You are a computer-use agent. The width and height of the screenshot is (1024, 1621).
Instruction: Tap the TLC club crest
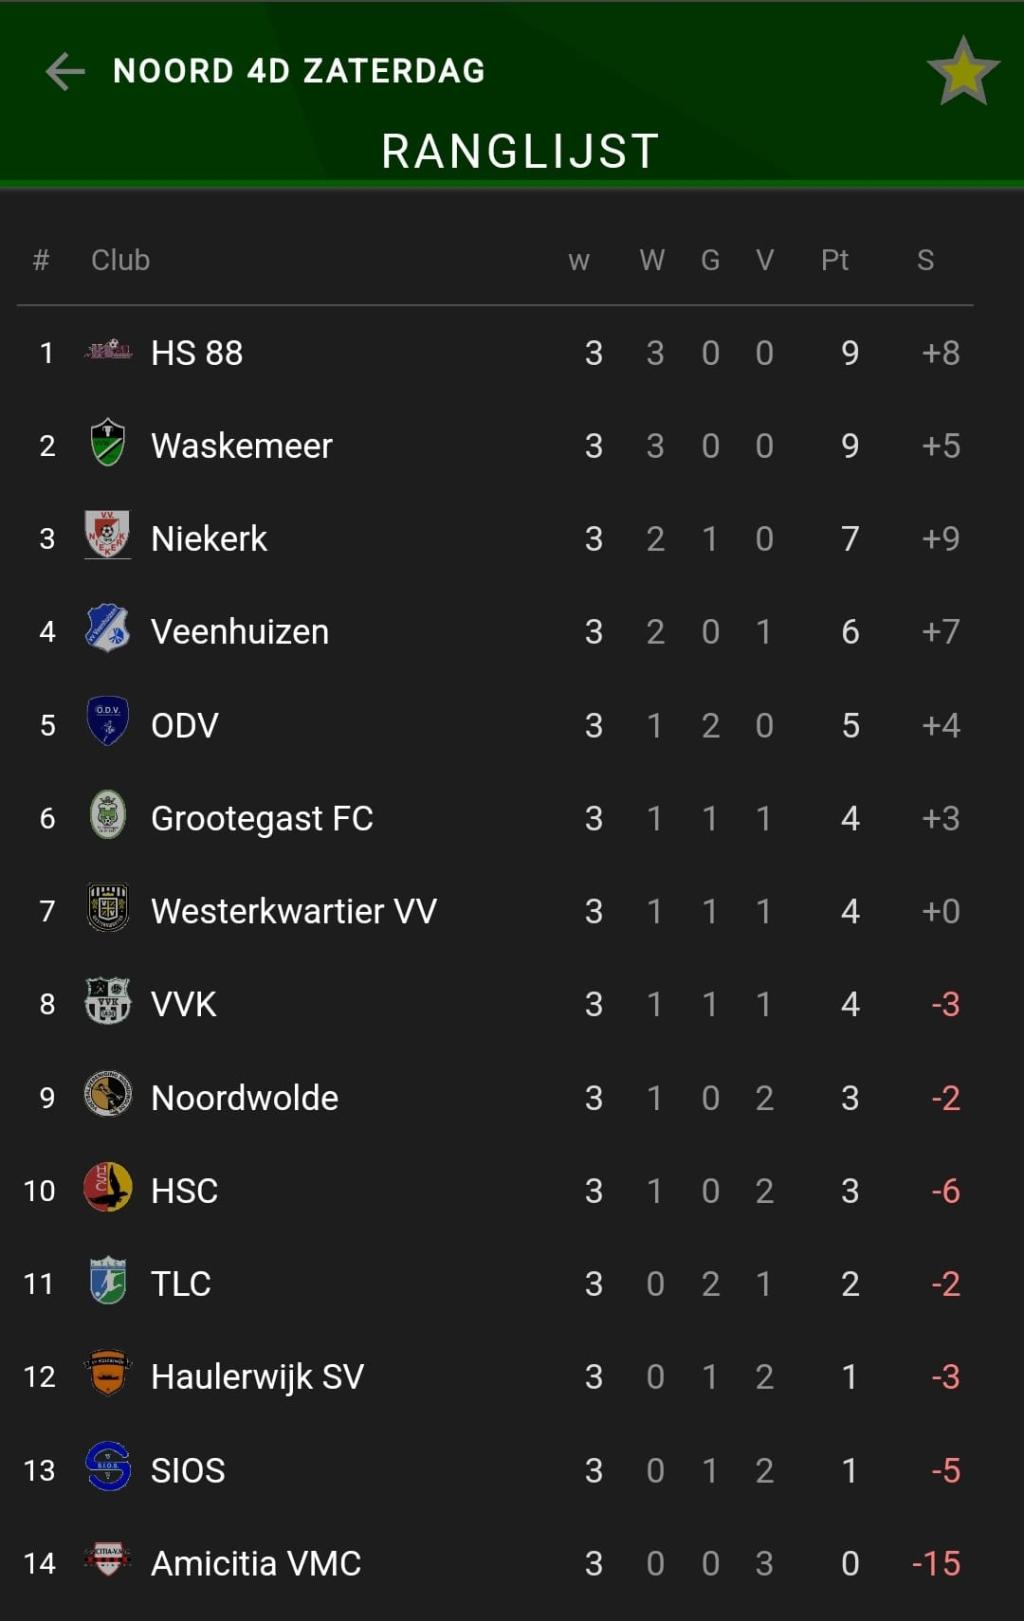[108, 1281]
